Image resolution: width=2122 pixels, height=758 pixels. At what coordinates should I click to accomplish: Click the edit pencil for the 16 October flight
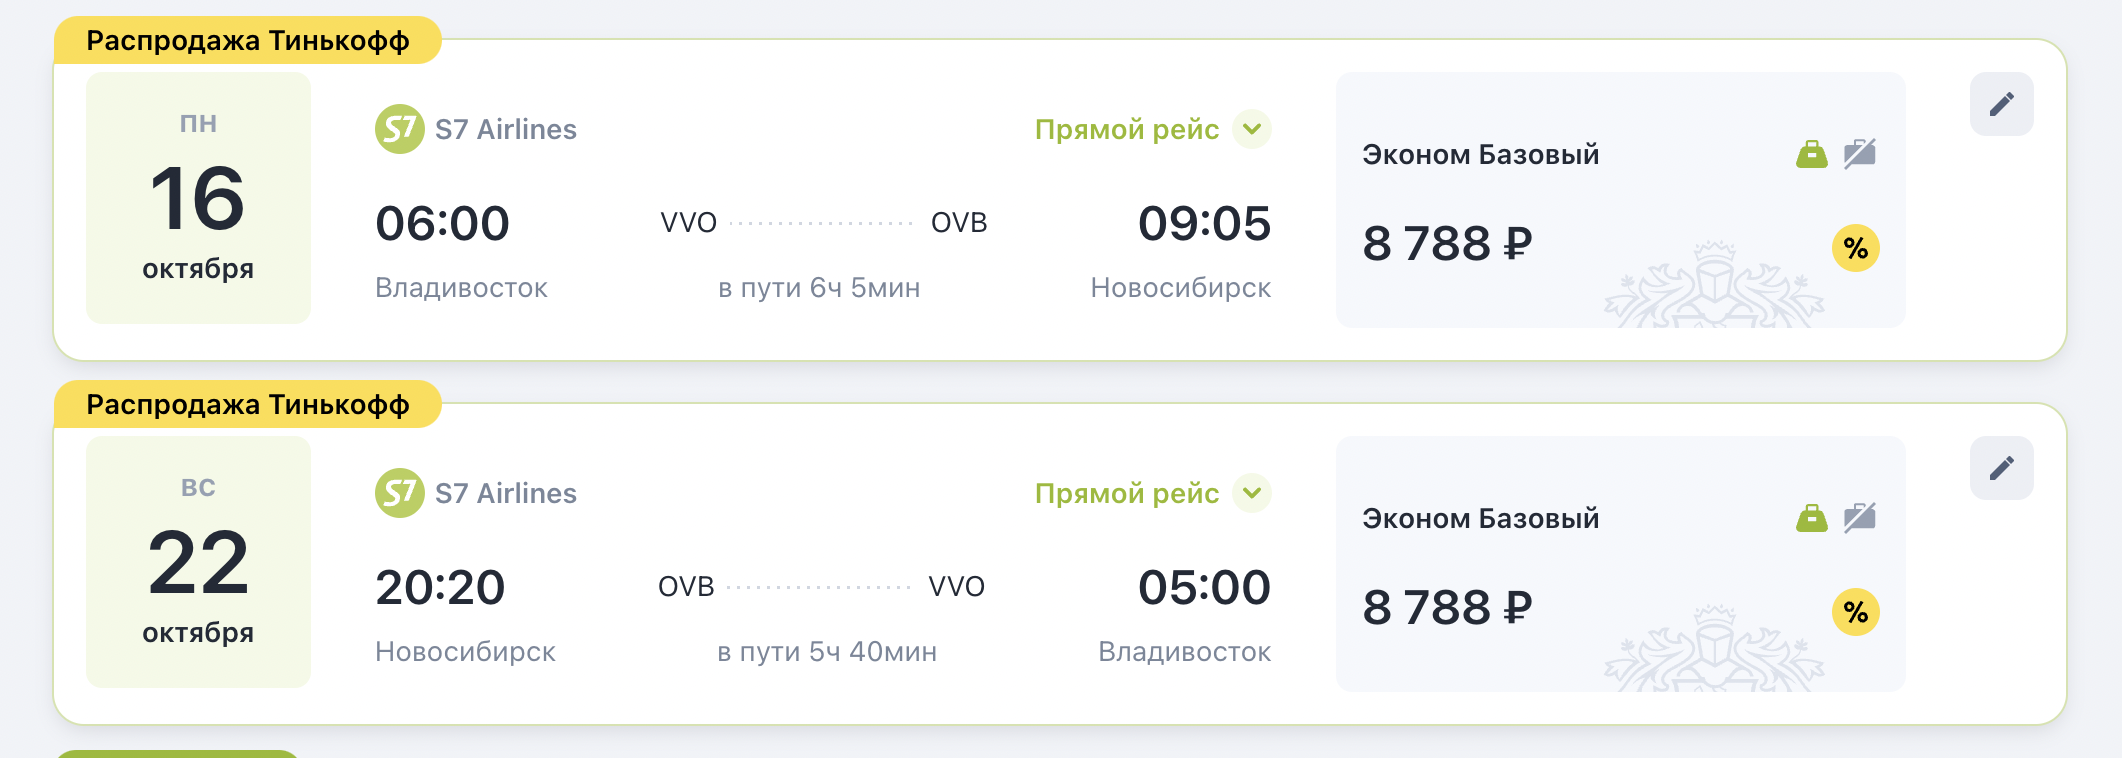[x=2001, y=104]
